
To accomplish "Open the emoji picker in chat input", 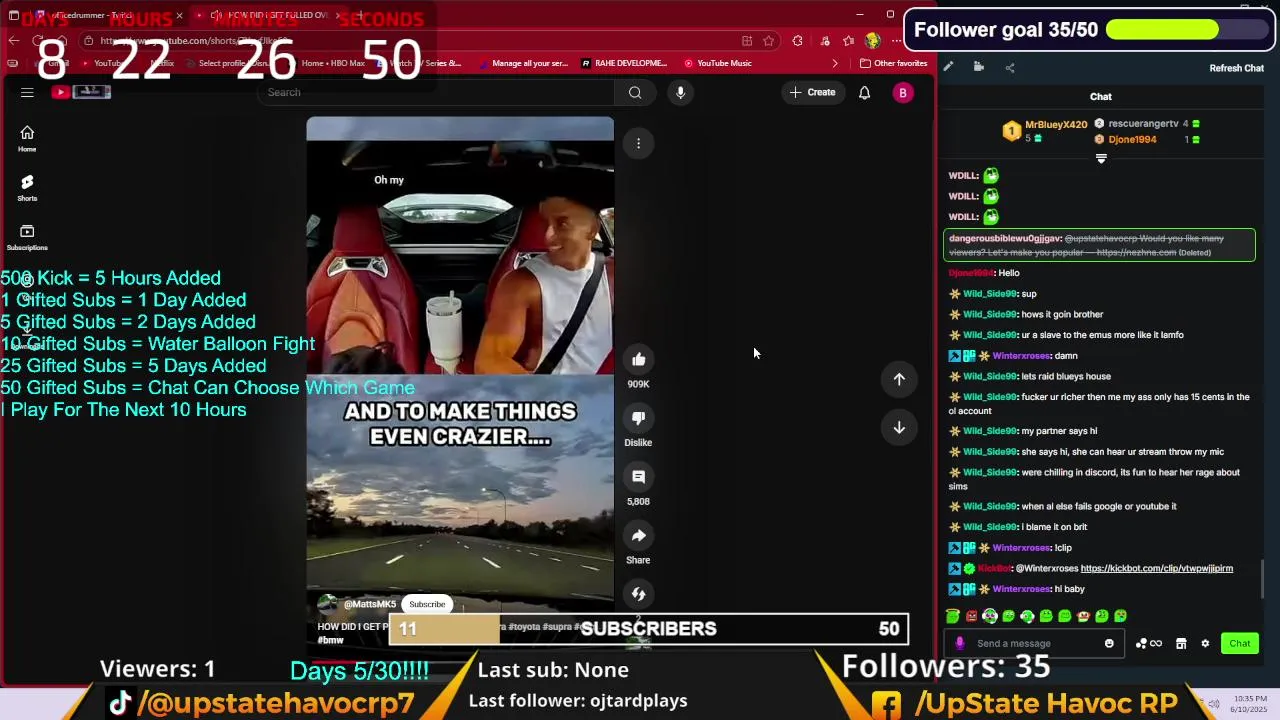I will (1109, 643).
